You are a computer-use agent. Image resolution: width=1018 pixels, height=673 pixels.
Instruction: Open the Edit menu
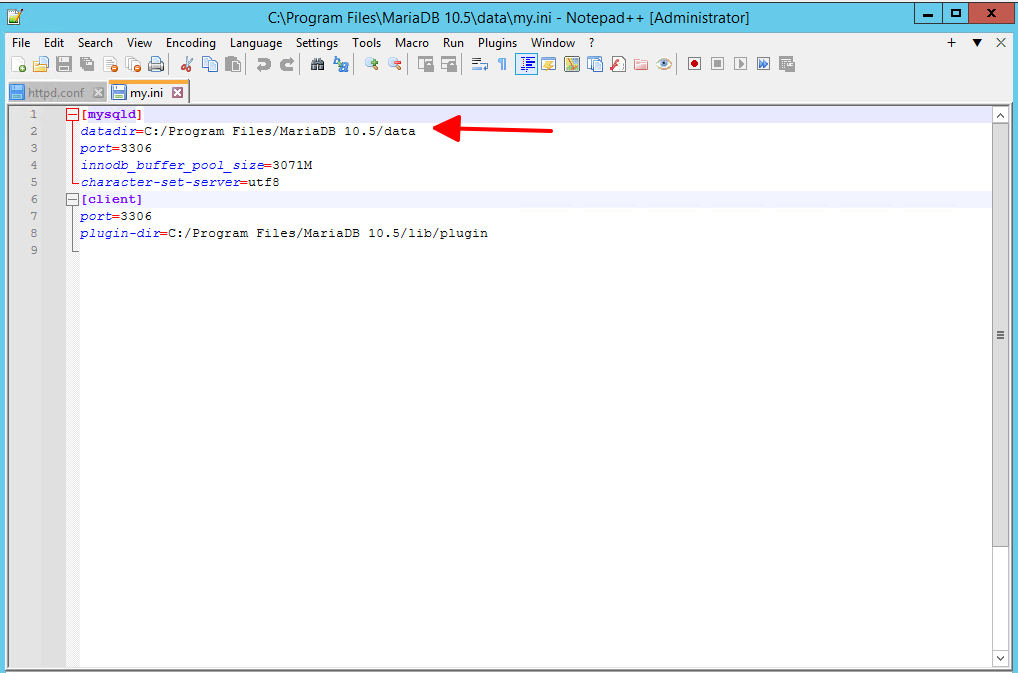coord(54,43)
